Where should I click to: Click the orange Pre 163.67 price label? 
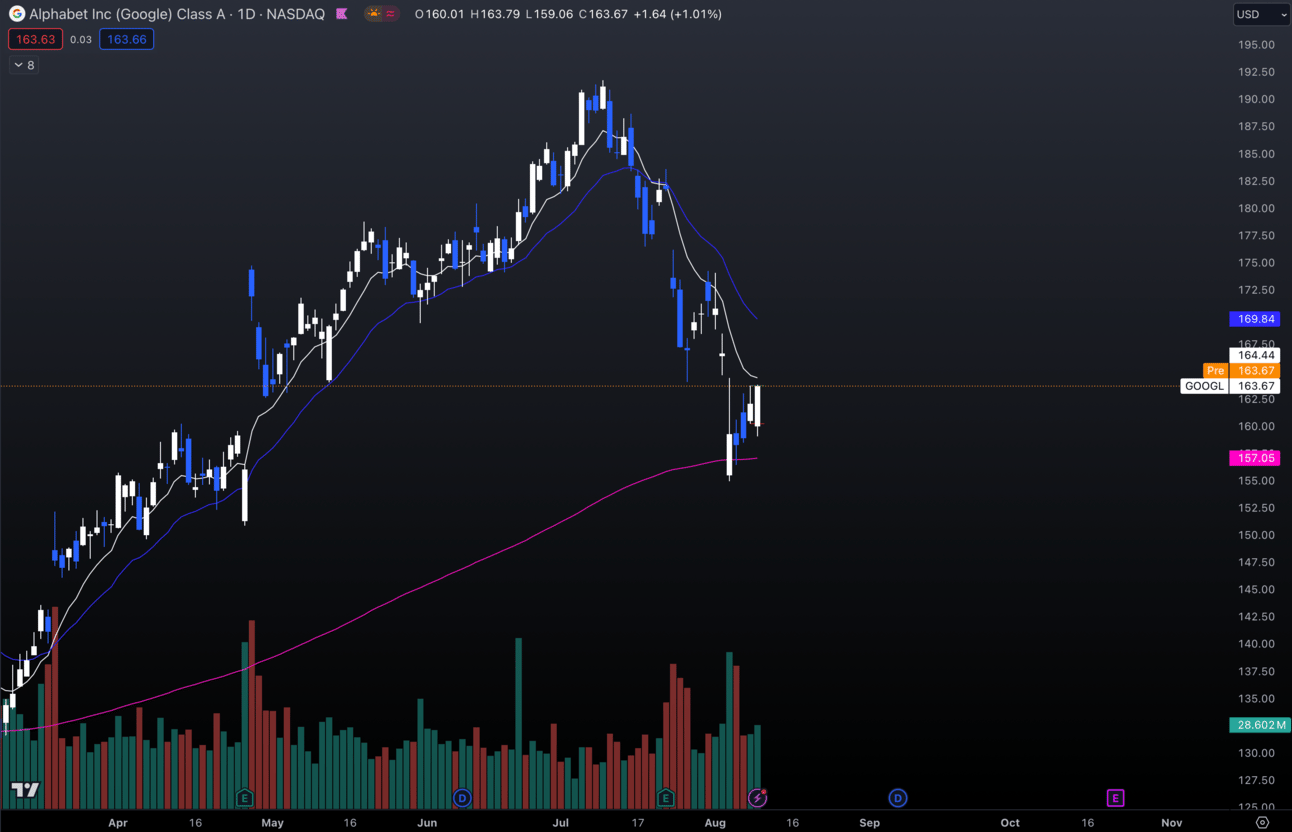point(1242,370)
